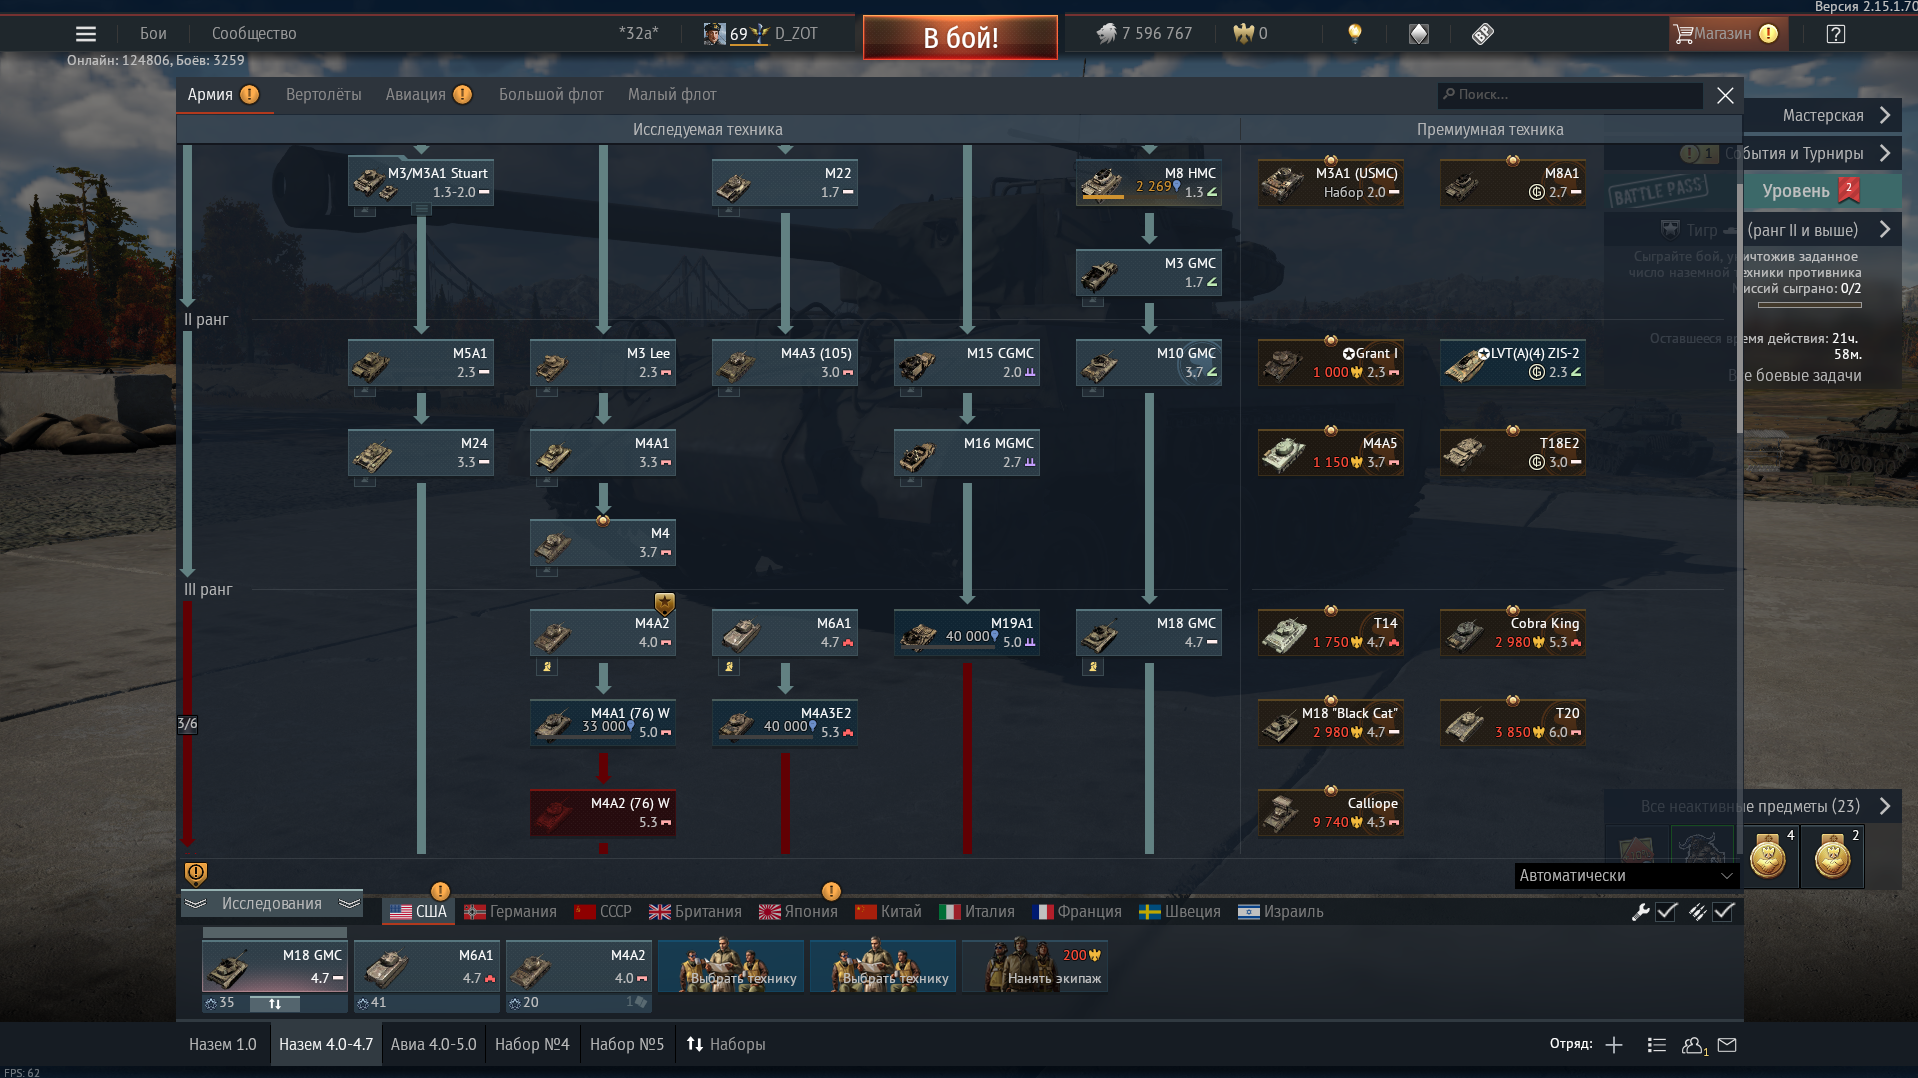
Task: Click the ammo refill icon
Action: coord(1697,911)
